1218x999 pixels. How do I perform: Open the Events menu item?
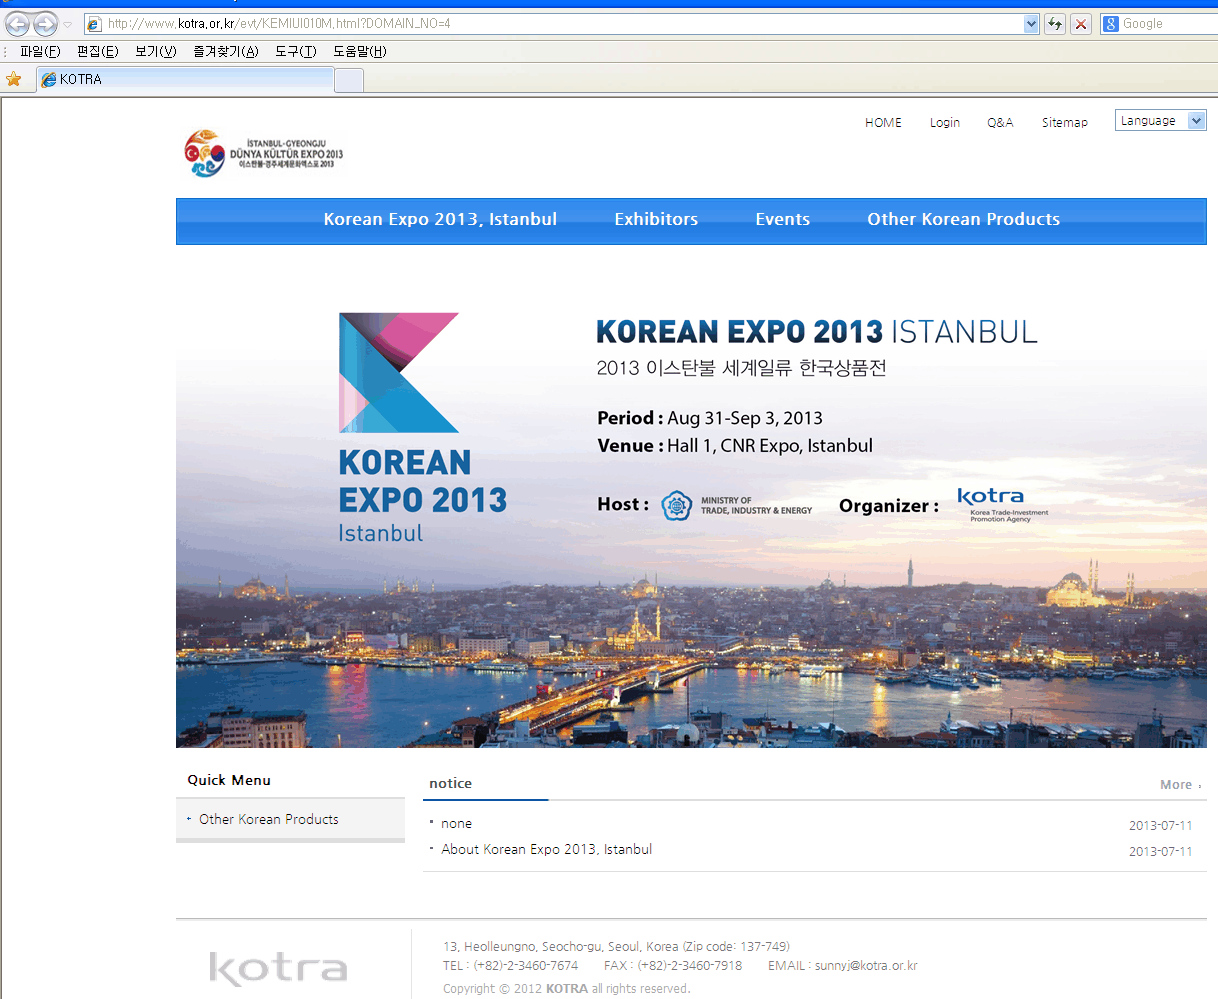tap(782, 220)
